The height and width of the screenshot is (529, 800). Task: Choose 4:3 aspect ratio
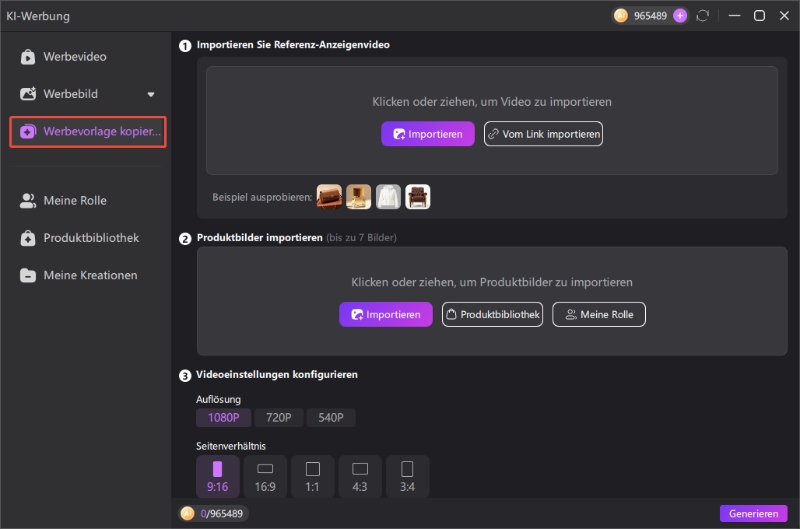tap(360, 476)
